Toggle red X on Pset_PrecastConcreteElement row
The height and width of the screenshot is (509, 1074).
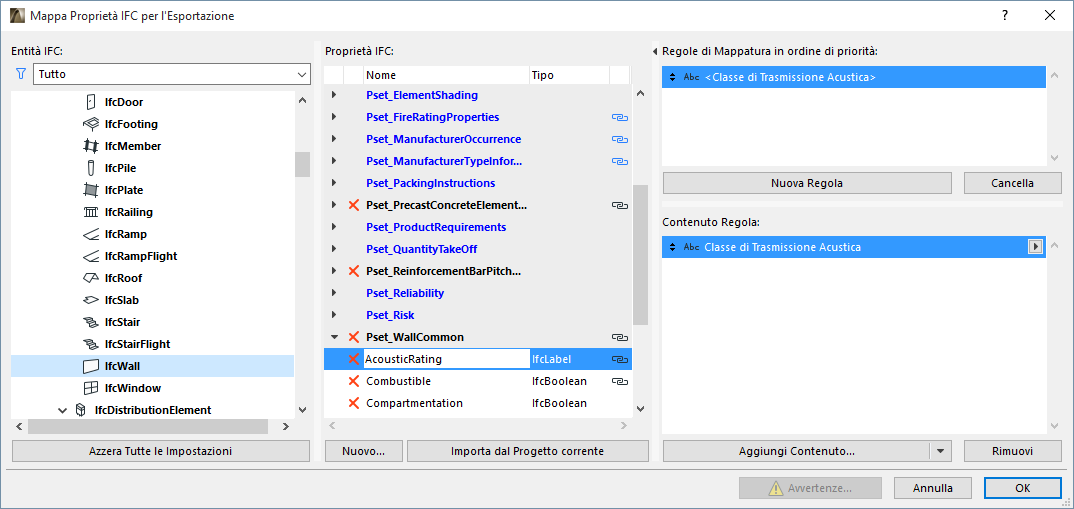[354, 205]
